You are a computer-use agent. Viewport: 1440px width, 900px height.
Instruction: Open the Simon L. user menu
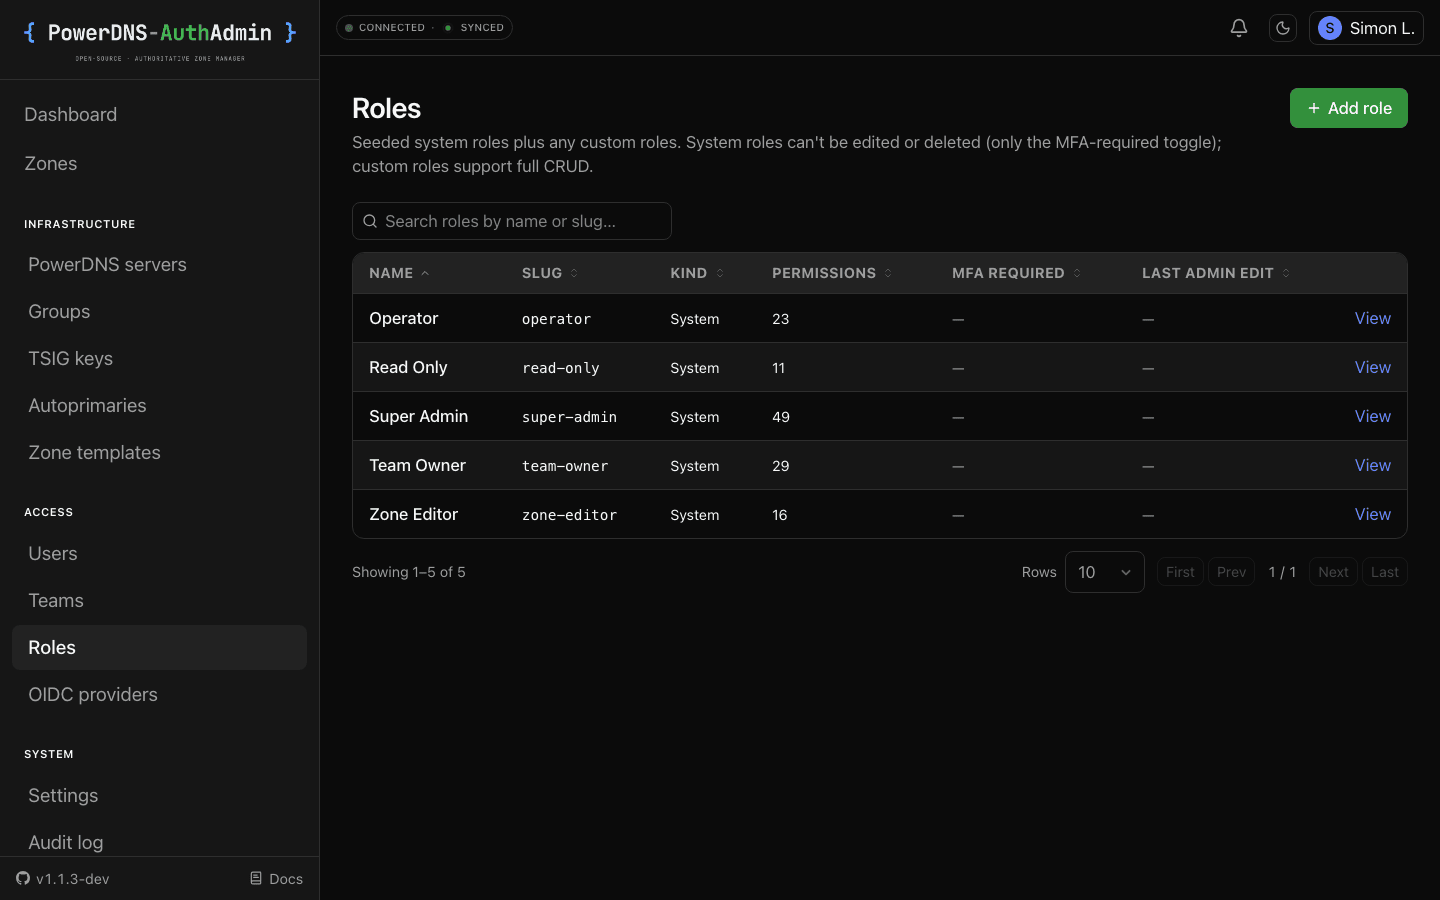click(x=1366, y=28)
